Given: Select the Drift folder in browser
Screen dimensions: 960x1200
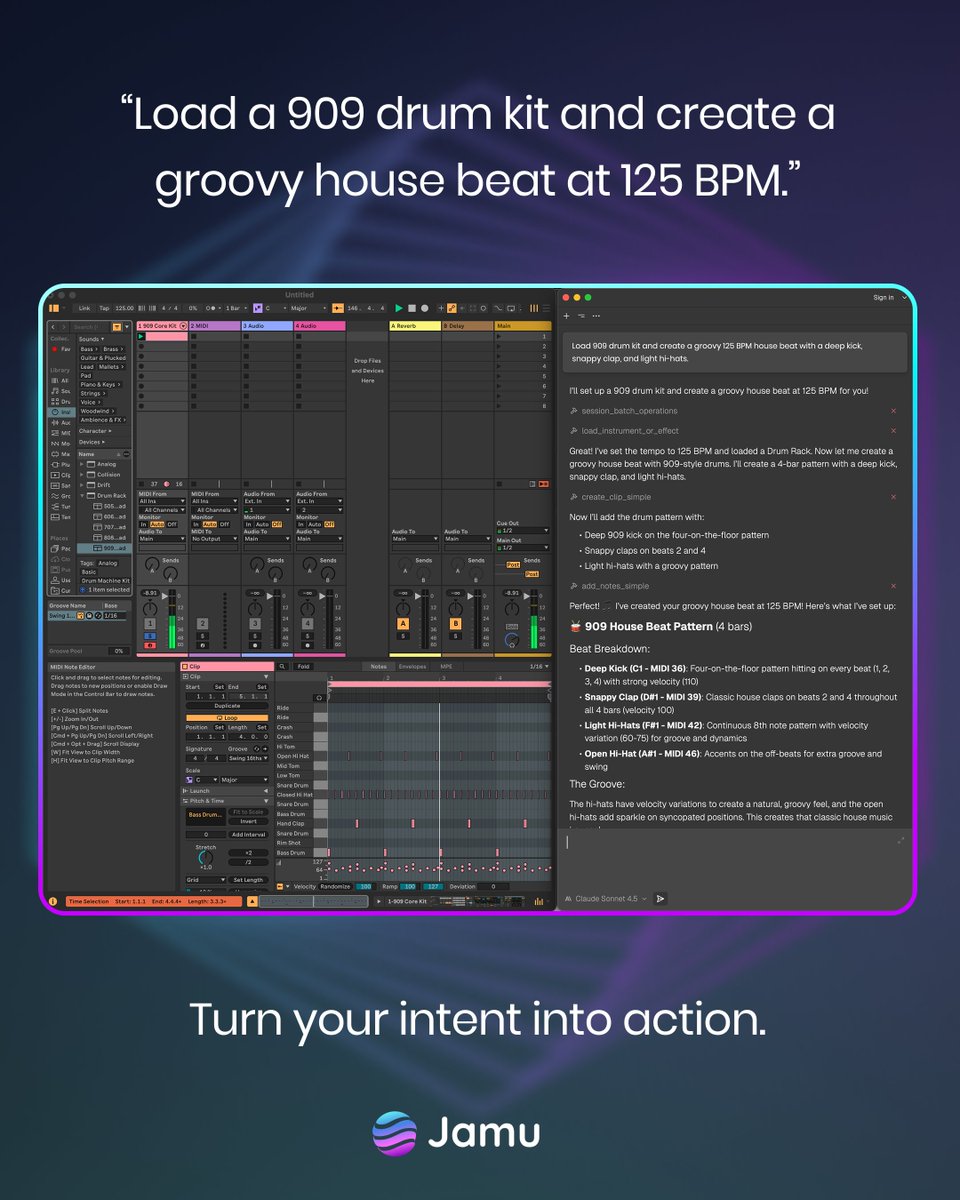Looking at the screenshot, I should coord(104,485).
